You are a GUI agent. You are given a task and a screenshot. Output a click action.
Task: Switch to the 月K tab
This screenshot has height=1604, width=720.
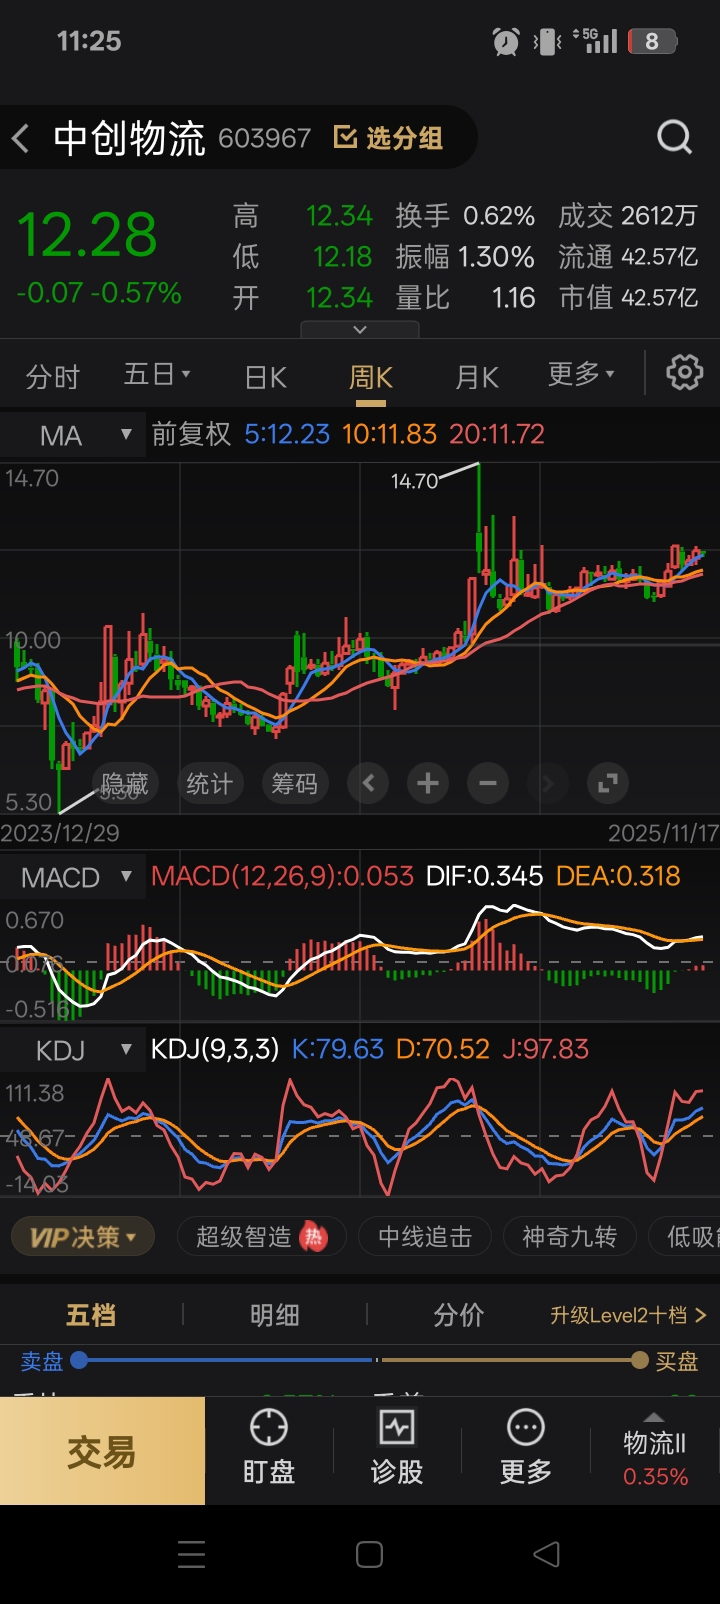(476, 377)
